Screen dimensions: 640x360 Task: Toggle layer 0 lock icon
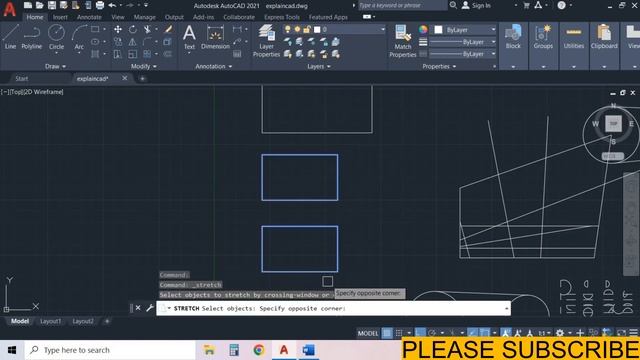[x=307, y=29]
